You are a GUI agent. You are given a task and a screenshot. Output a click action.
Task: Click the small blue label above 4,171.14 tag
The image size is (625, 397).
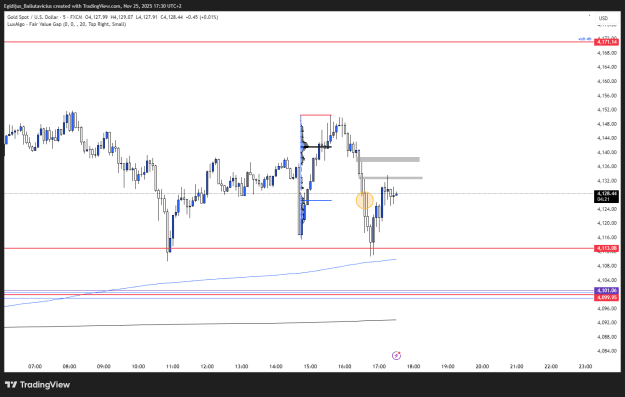point(585,39)
